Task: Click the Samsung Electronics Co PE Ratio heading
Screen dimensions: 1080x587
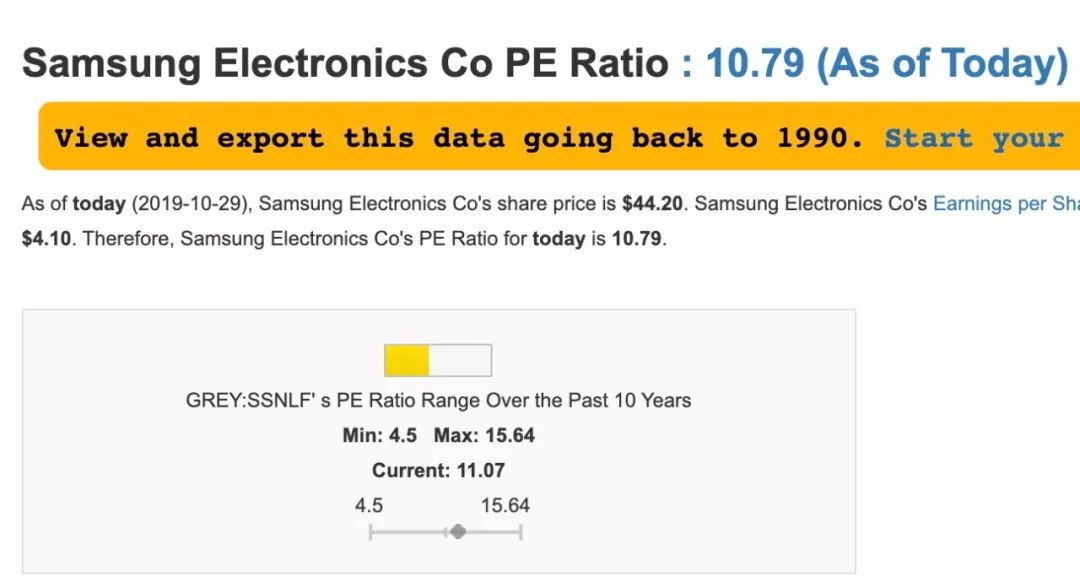Action: (345, 63)
